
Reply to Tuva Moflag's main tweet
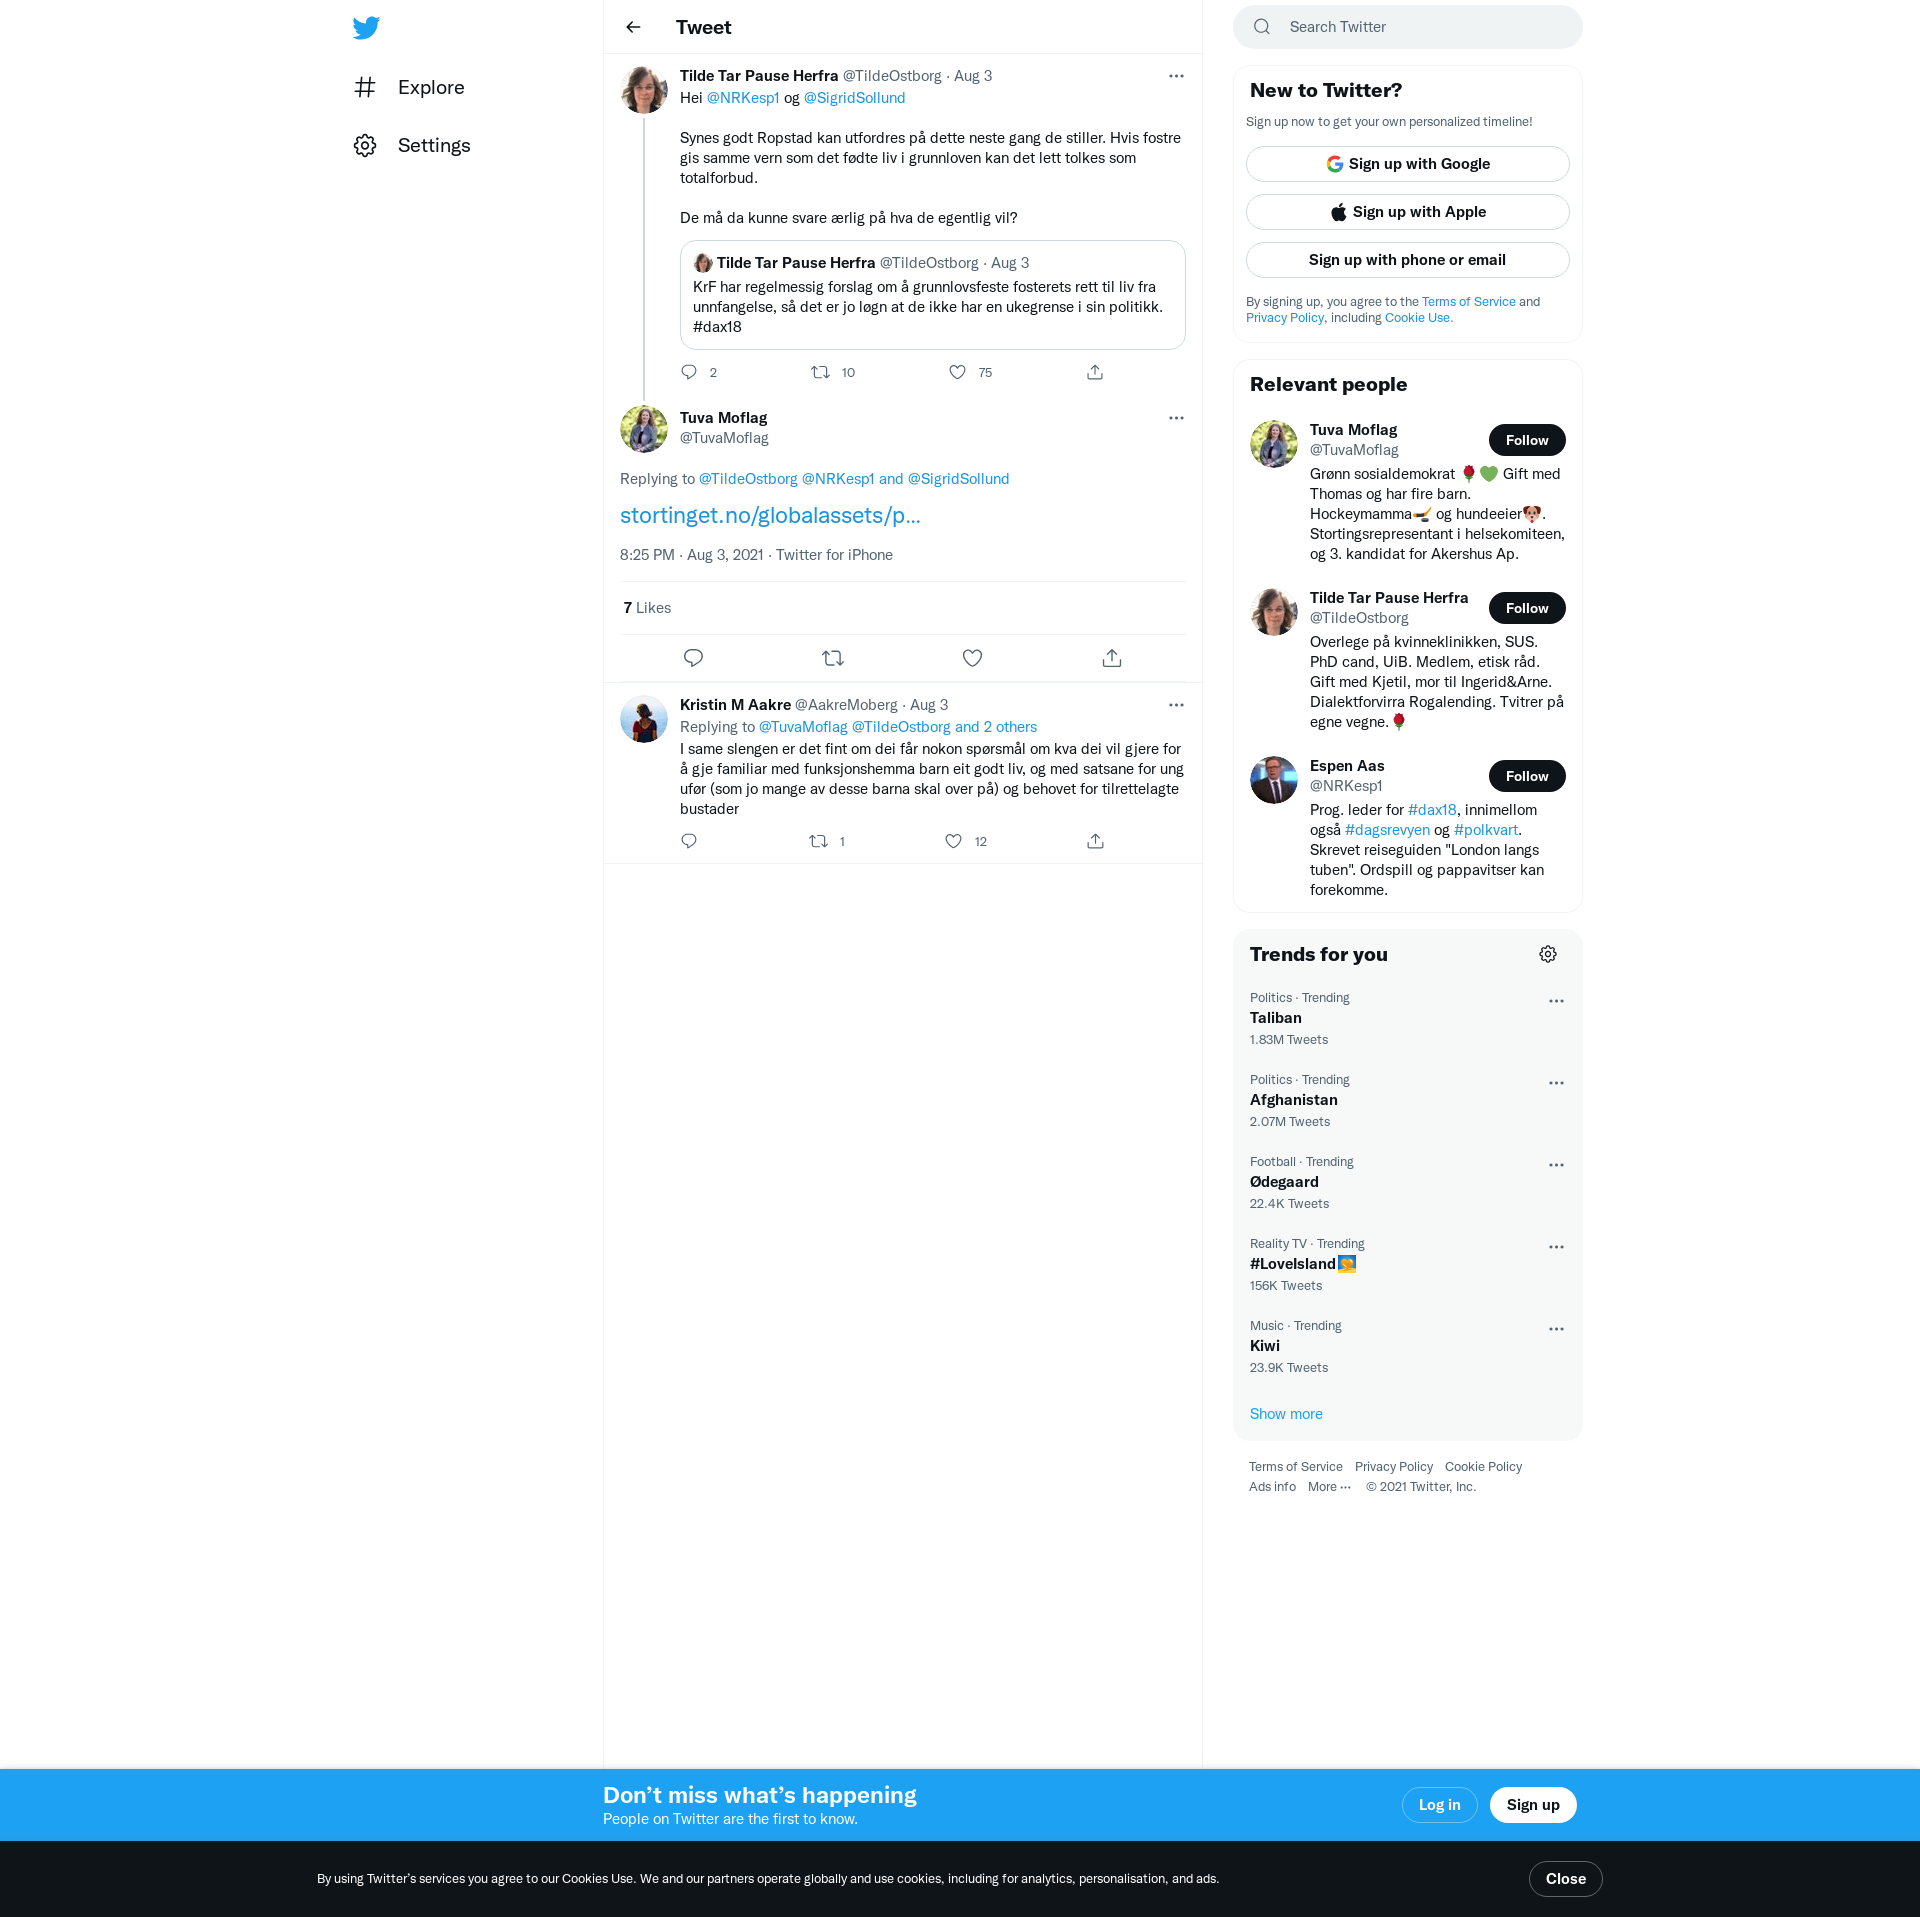click(x=693, y=658)
